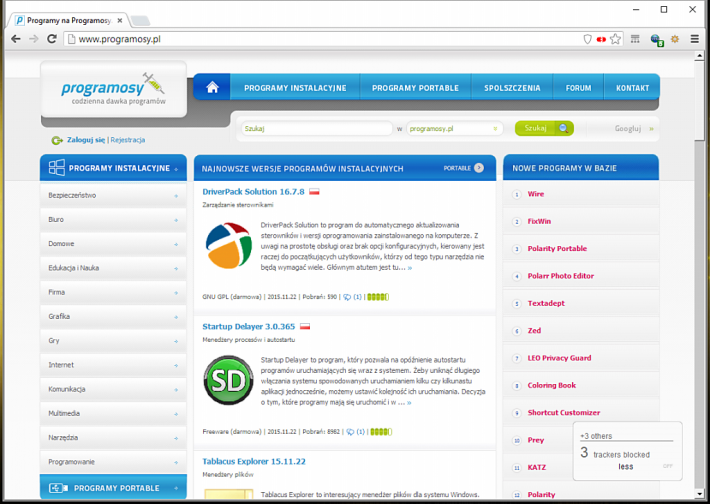Click the address bar URL www.programosy.pl
Screen dimensions: 710x504
[x=120, y=39]
